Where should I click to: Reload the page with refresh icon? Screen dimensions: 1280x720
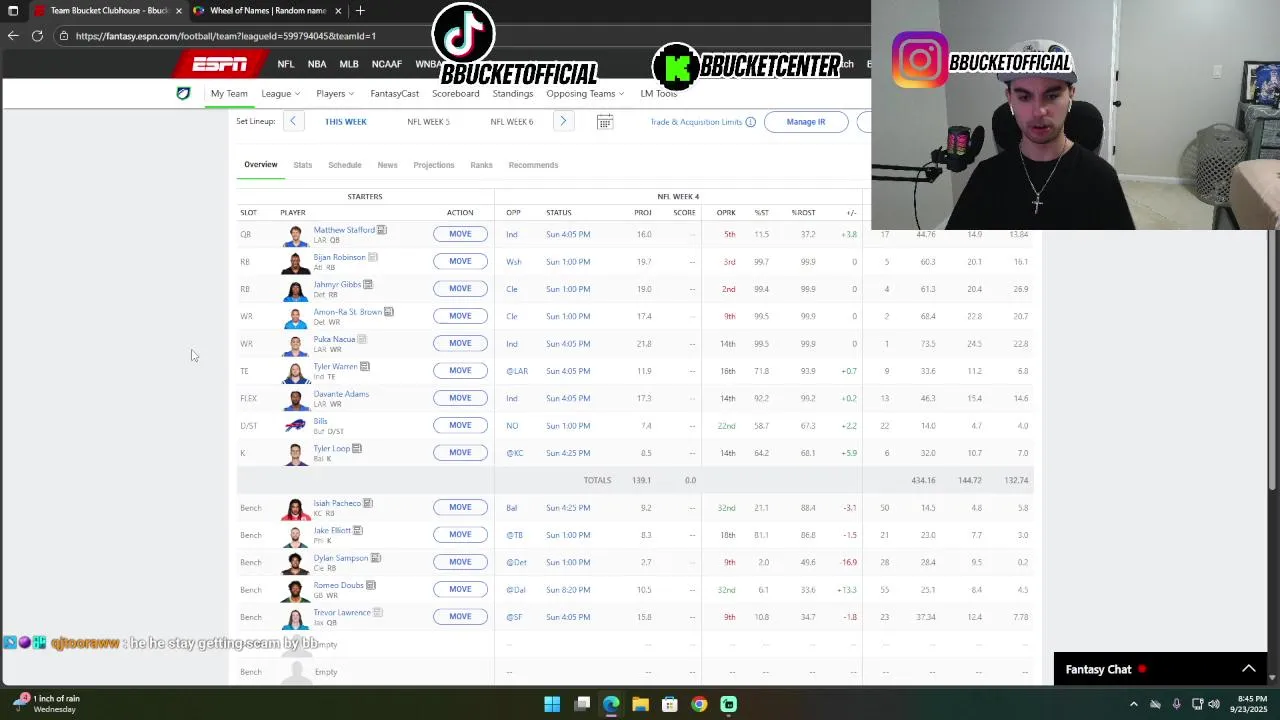pyautogui.click(x=37, y=36)
